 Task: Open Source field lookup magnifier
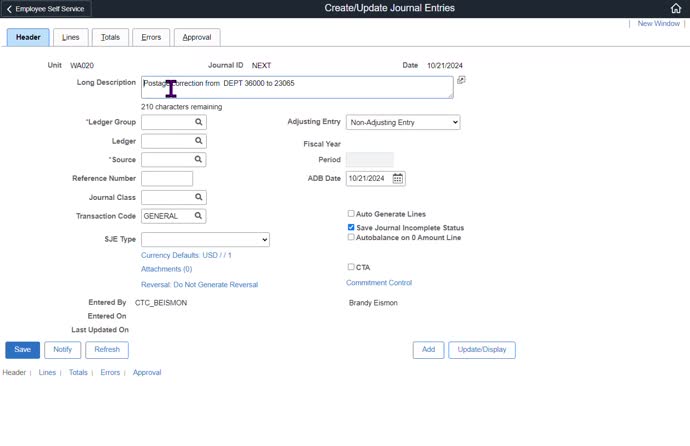(x=199, y=159)
